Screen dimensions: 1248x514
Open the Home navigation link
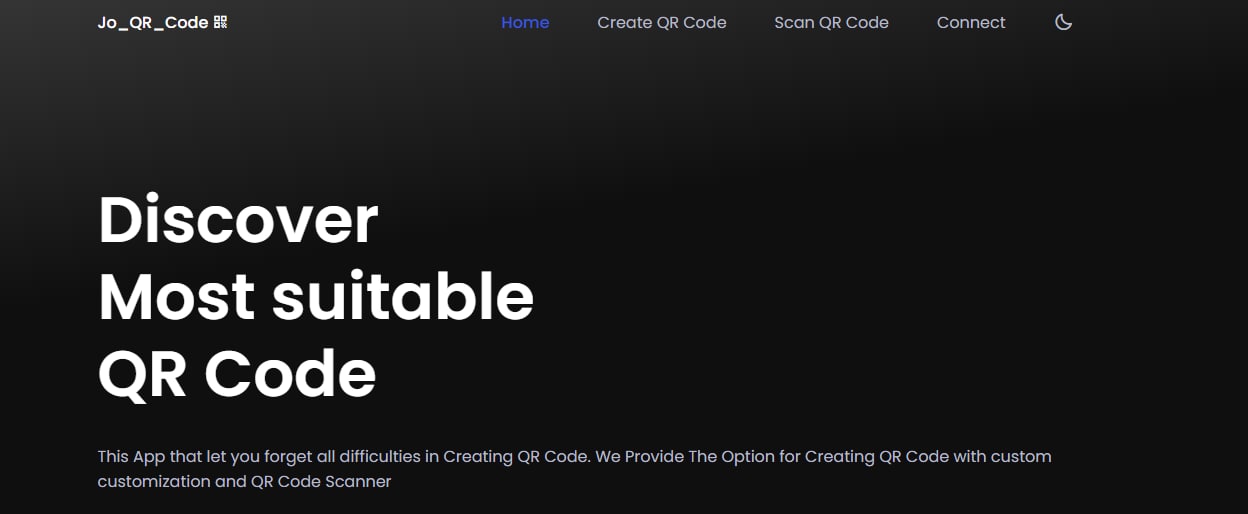[525, 22]
